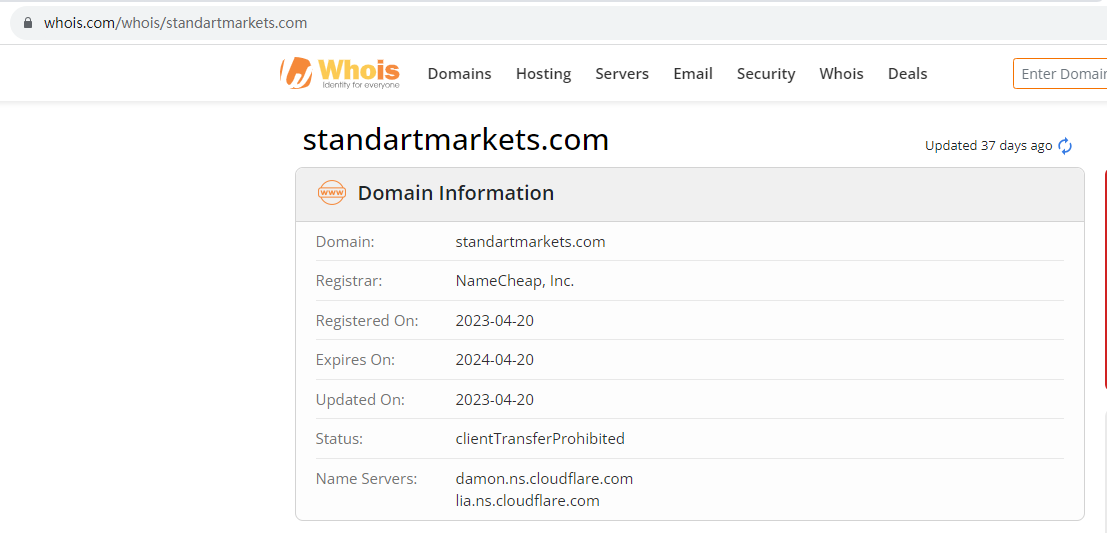Click the Name Servers: label

click(366, 479)
